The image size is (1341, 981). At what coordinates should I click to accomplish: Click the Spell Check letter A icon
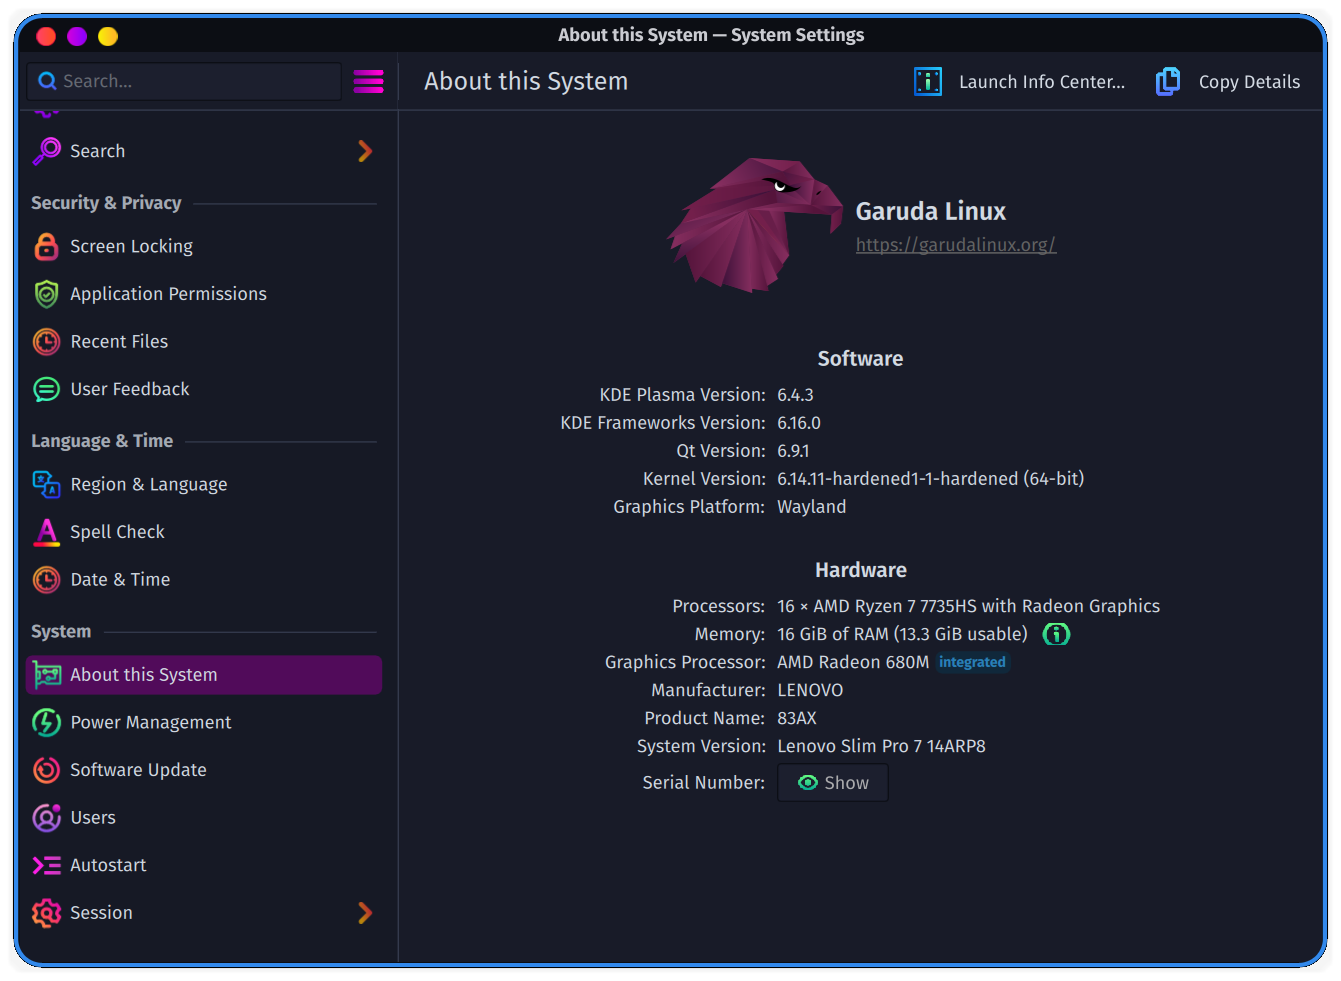[x=47, y=532]
